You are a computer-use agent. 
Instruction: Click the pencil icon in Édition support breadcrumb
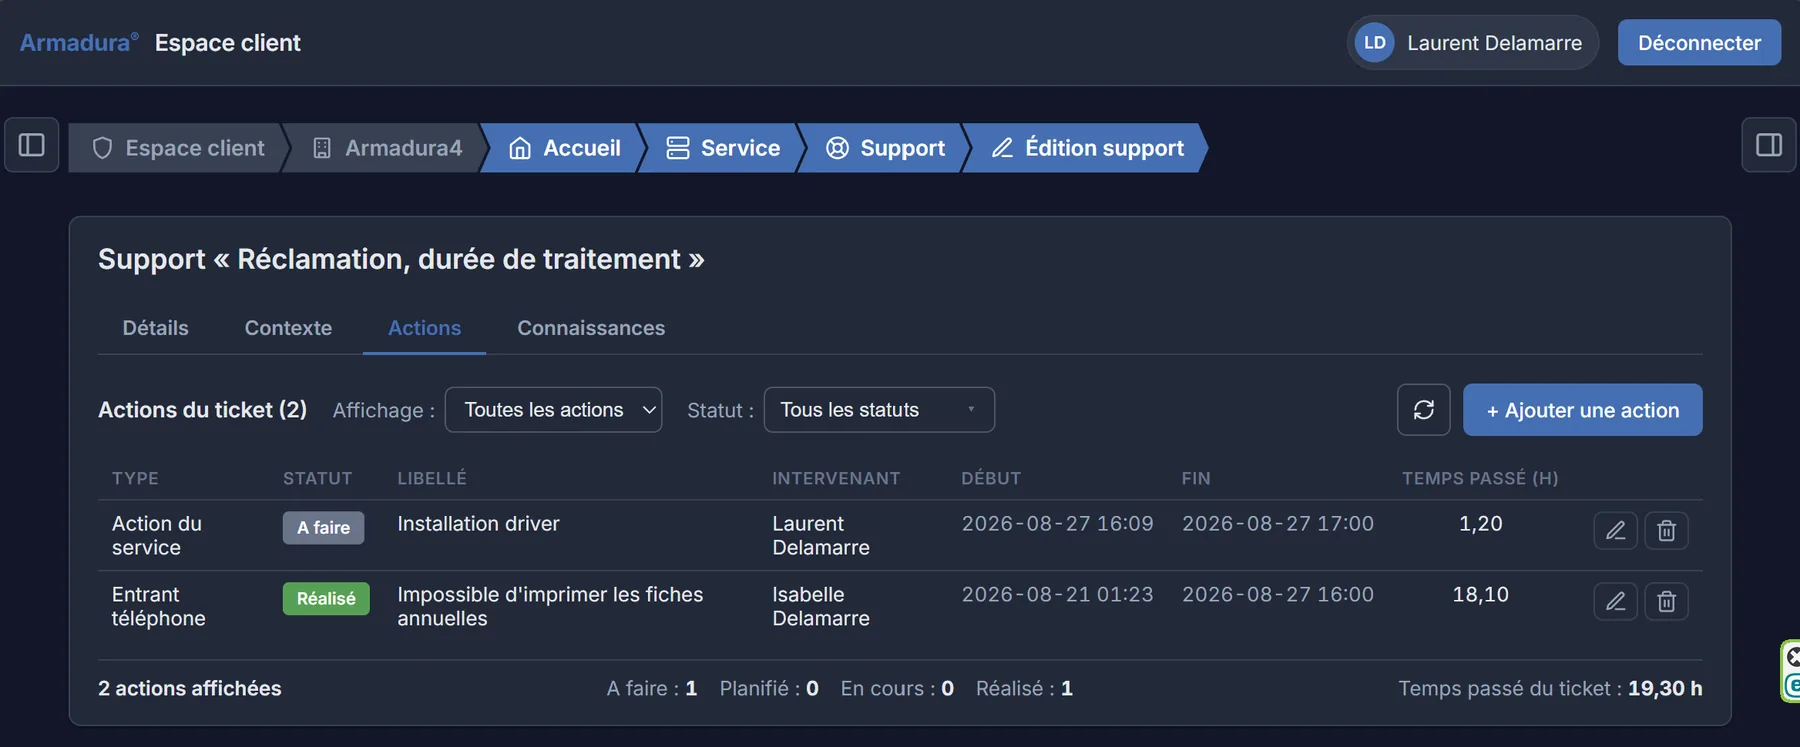coord(1002,148)
